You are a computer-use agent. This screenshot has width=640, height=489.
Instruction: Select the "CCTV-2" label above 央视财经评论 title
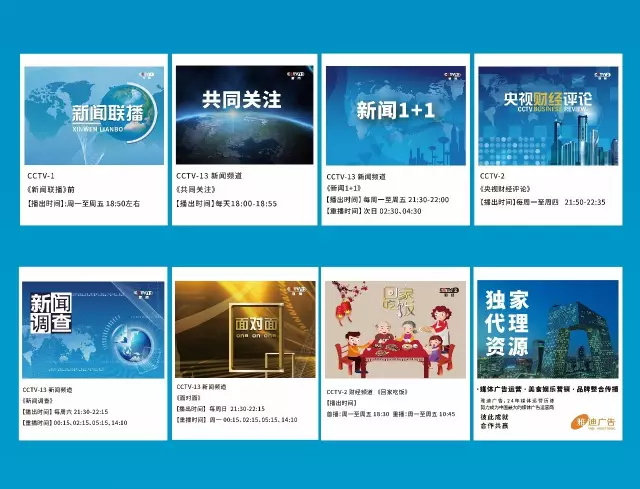click(492, 176)
